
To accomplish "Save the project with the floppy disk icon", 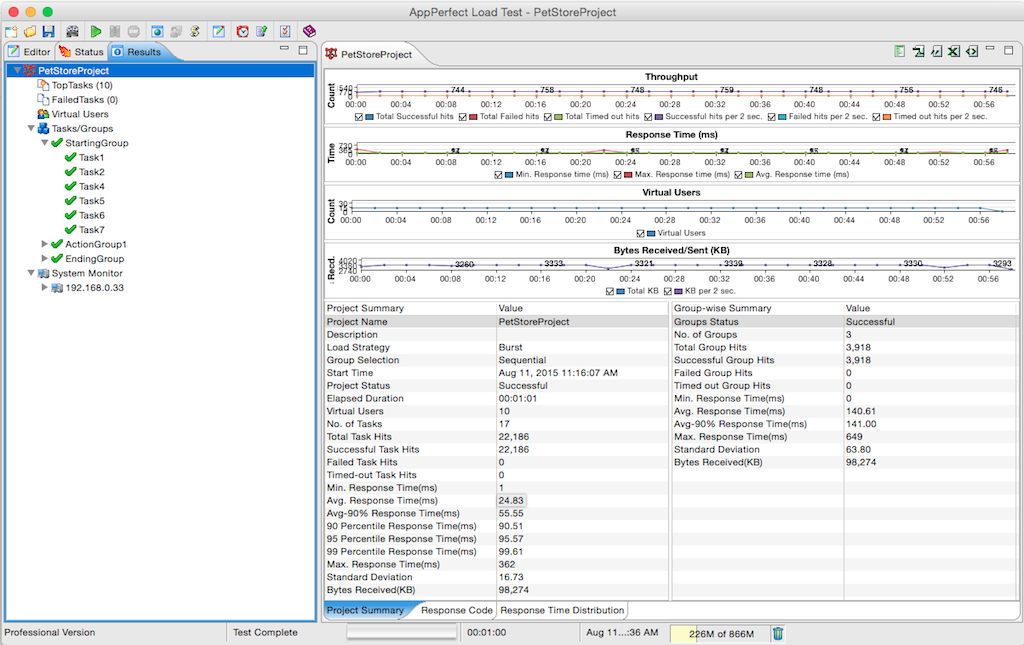I will coord(48,31).
